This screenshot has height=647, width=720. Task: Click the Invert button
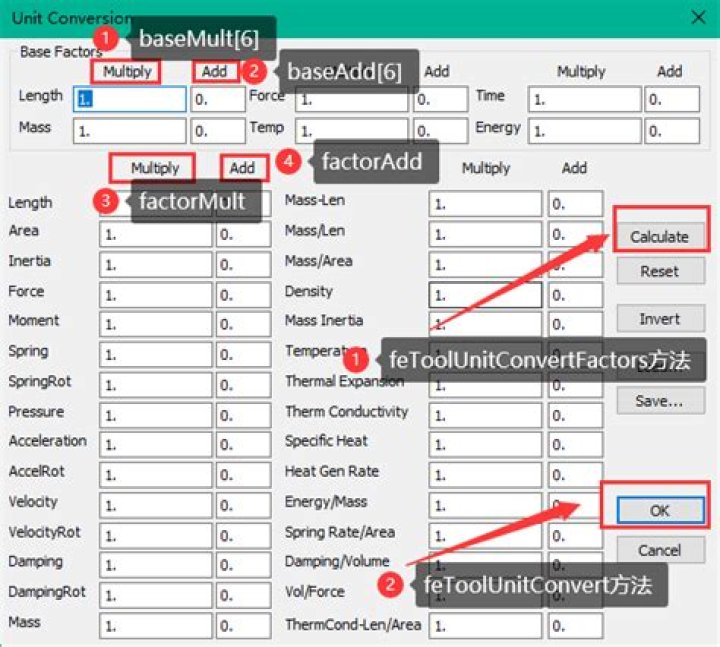(x=659, y=319)
